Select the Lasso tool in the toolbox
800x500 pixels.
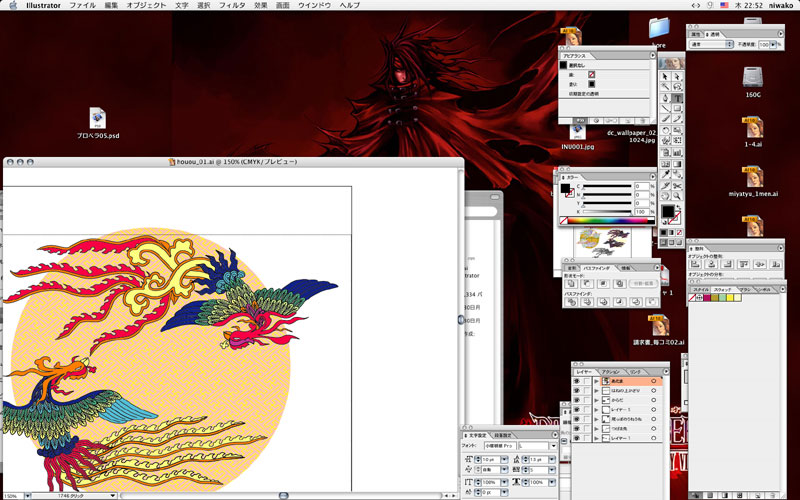[x=677, y=87]
